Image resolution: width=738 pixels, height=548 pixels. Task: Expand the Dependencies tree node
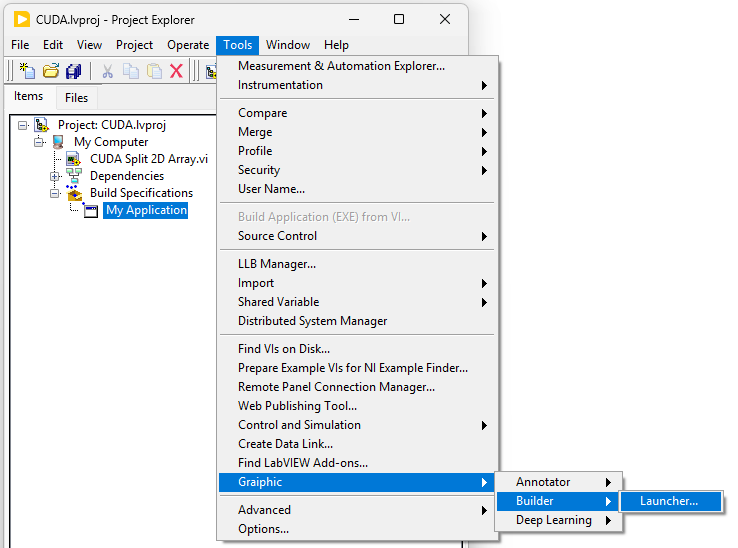pos(55,176)
